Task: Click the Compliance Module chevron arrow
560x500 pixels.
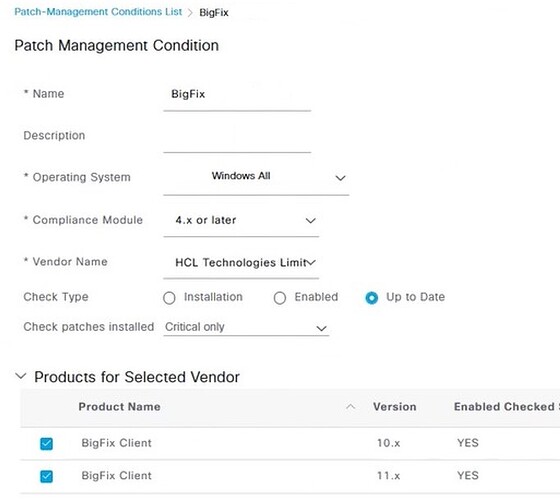Action: coord(310,221)
